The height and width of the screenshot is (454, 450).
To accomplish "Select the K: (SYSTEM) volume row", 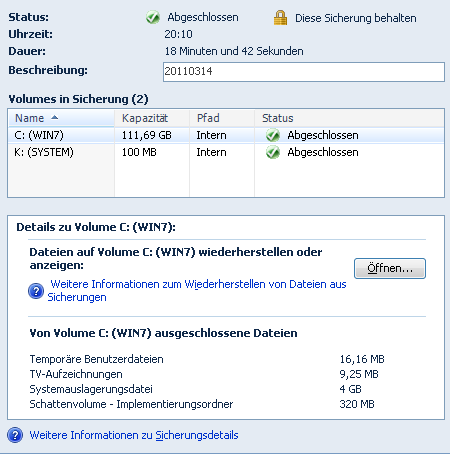I will pos(226,152).
